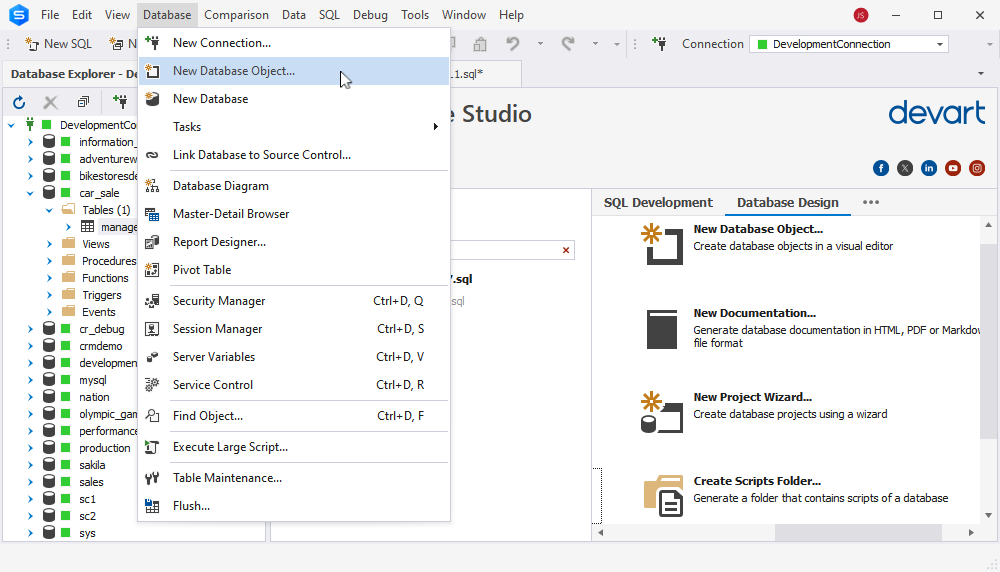This screenshot has height=572, width=1000.
Task: Select Server Variables menu entry
Action: (x=294, y=357)
